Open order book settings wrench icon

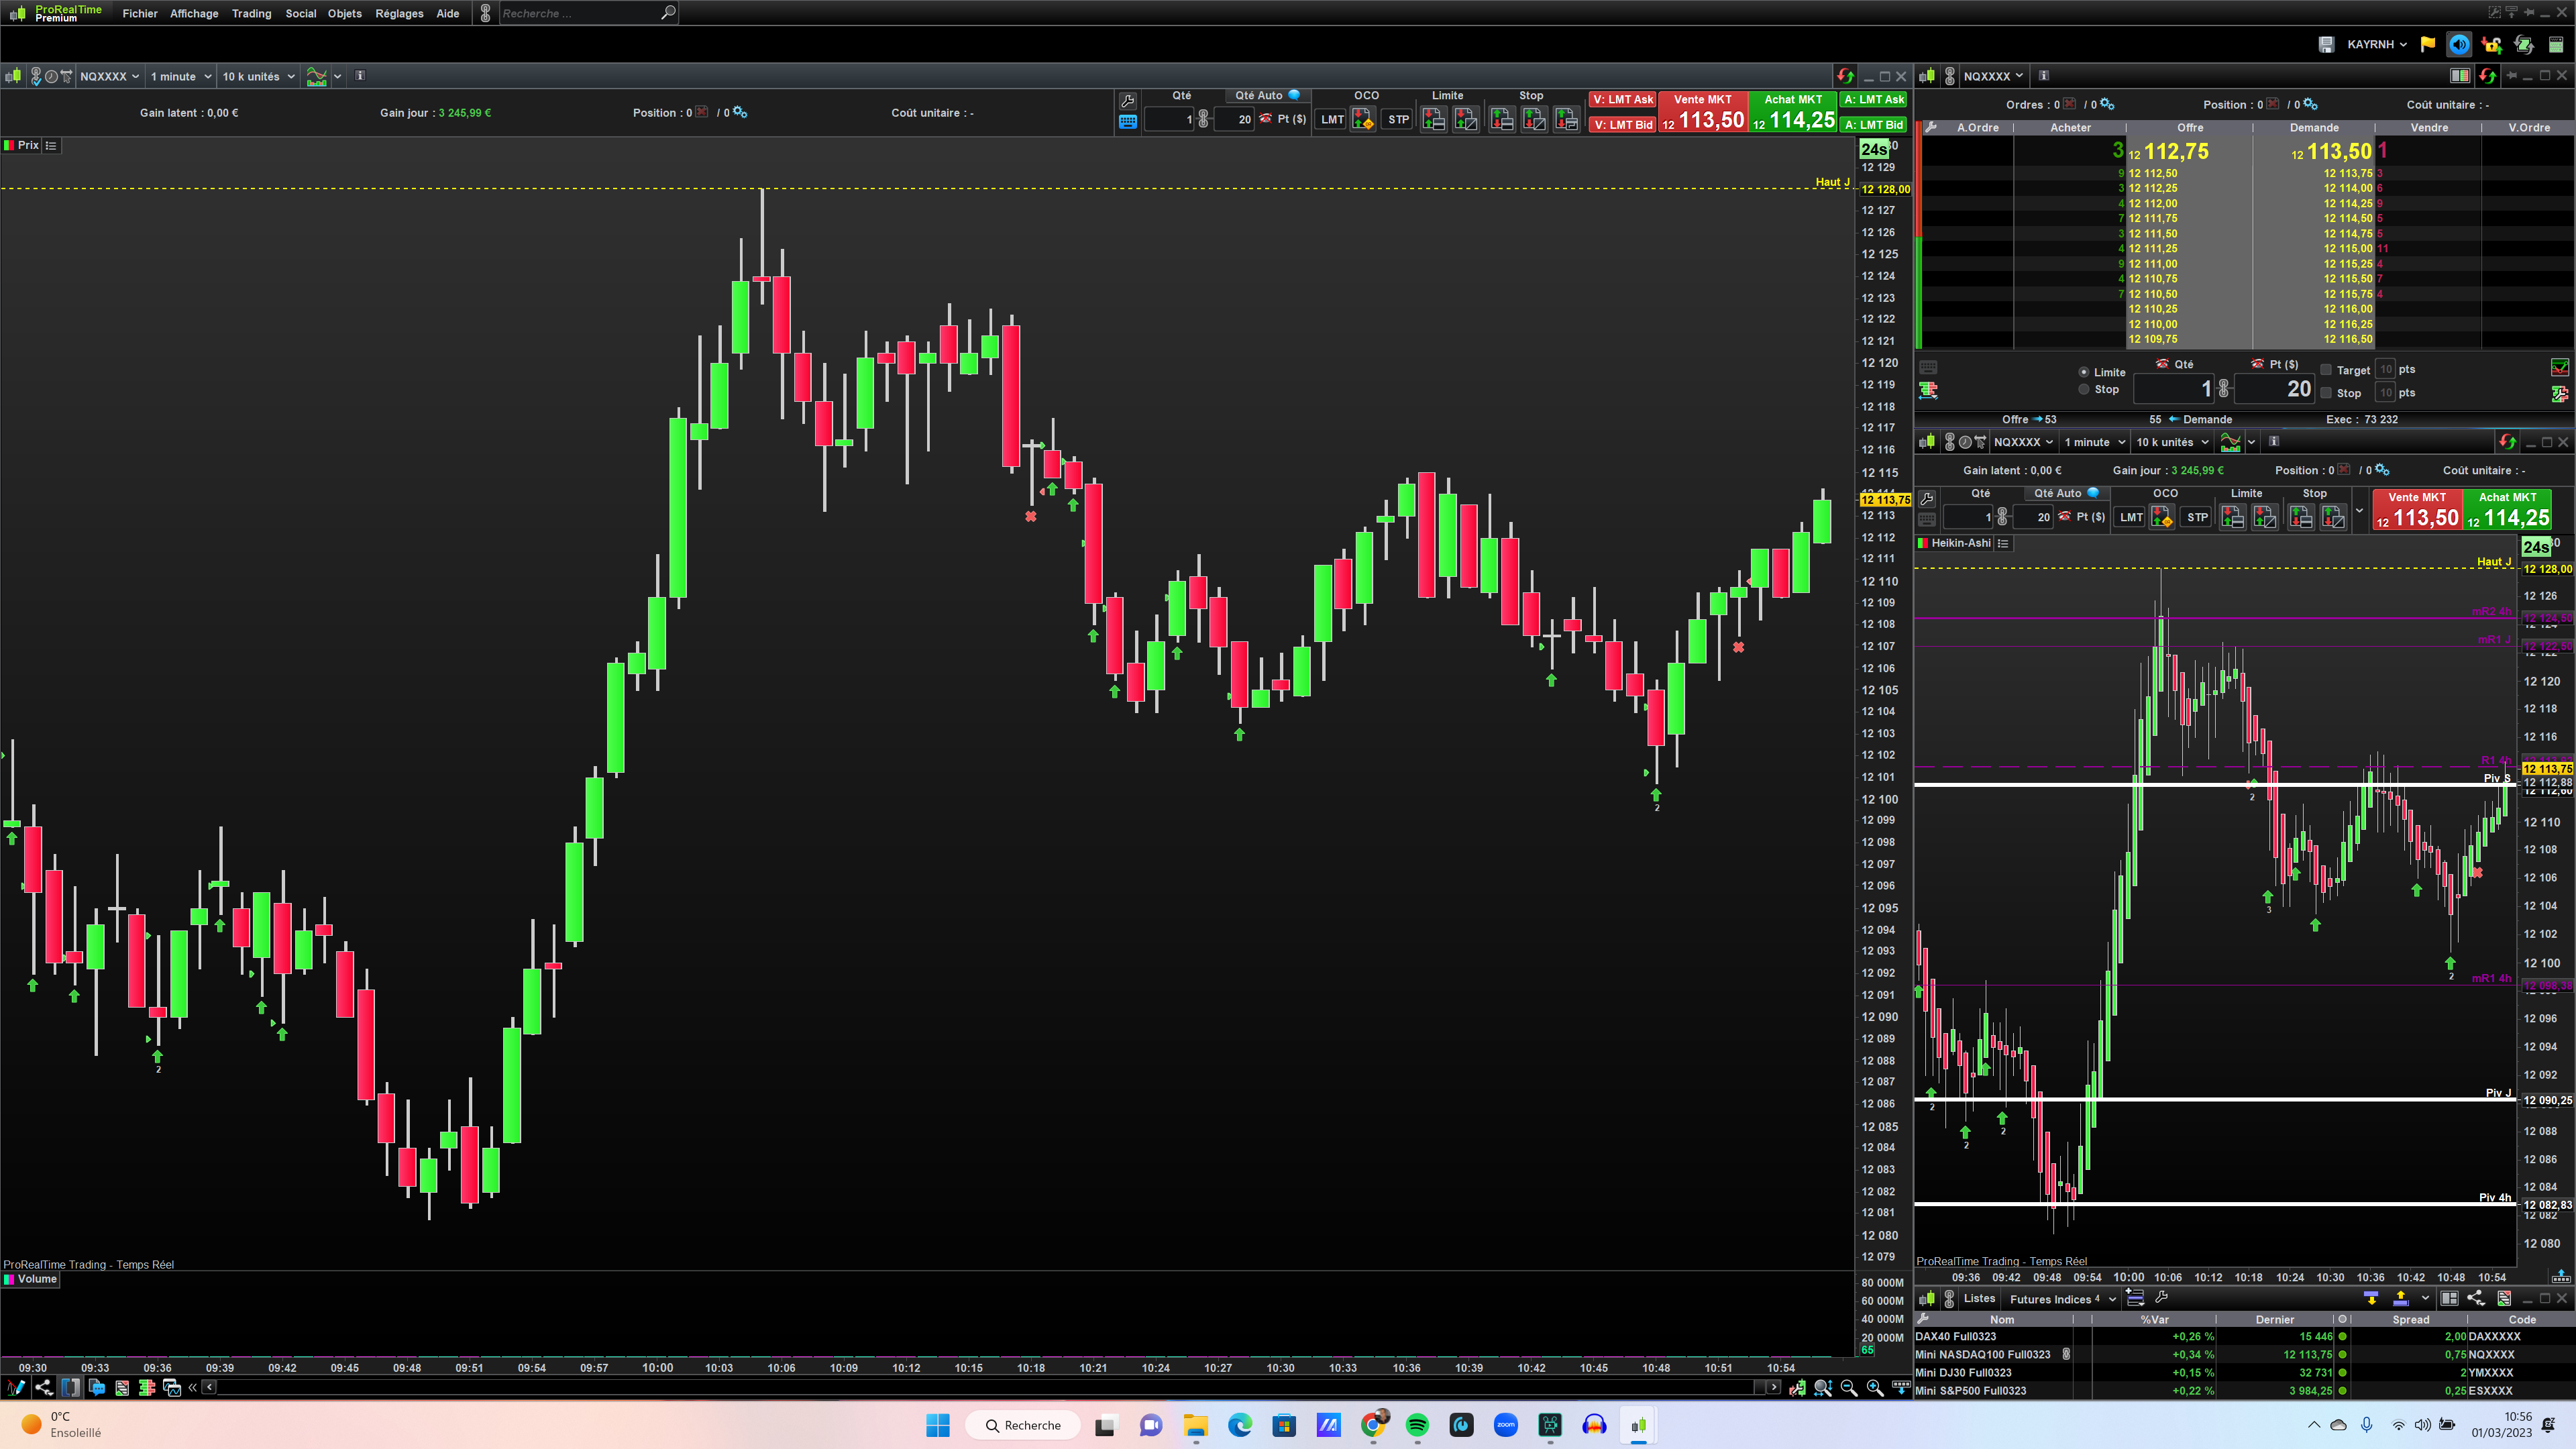point(1932,127)
